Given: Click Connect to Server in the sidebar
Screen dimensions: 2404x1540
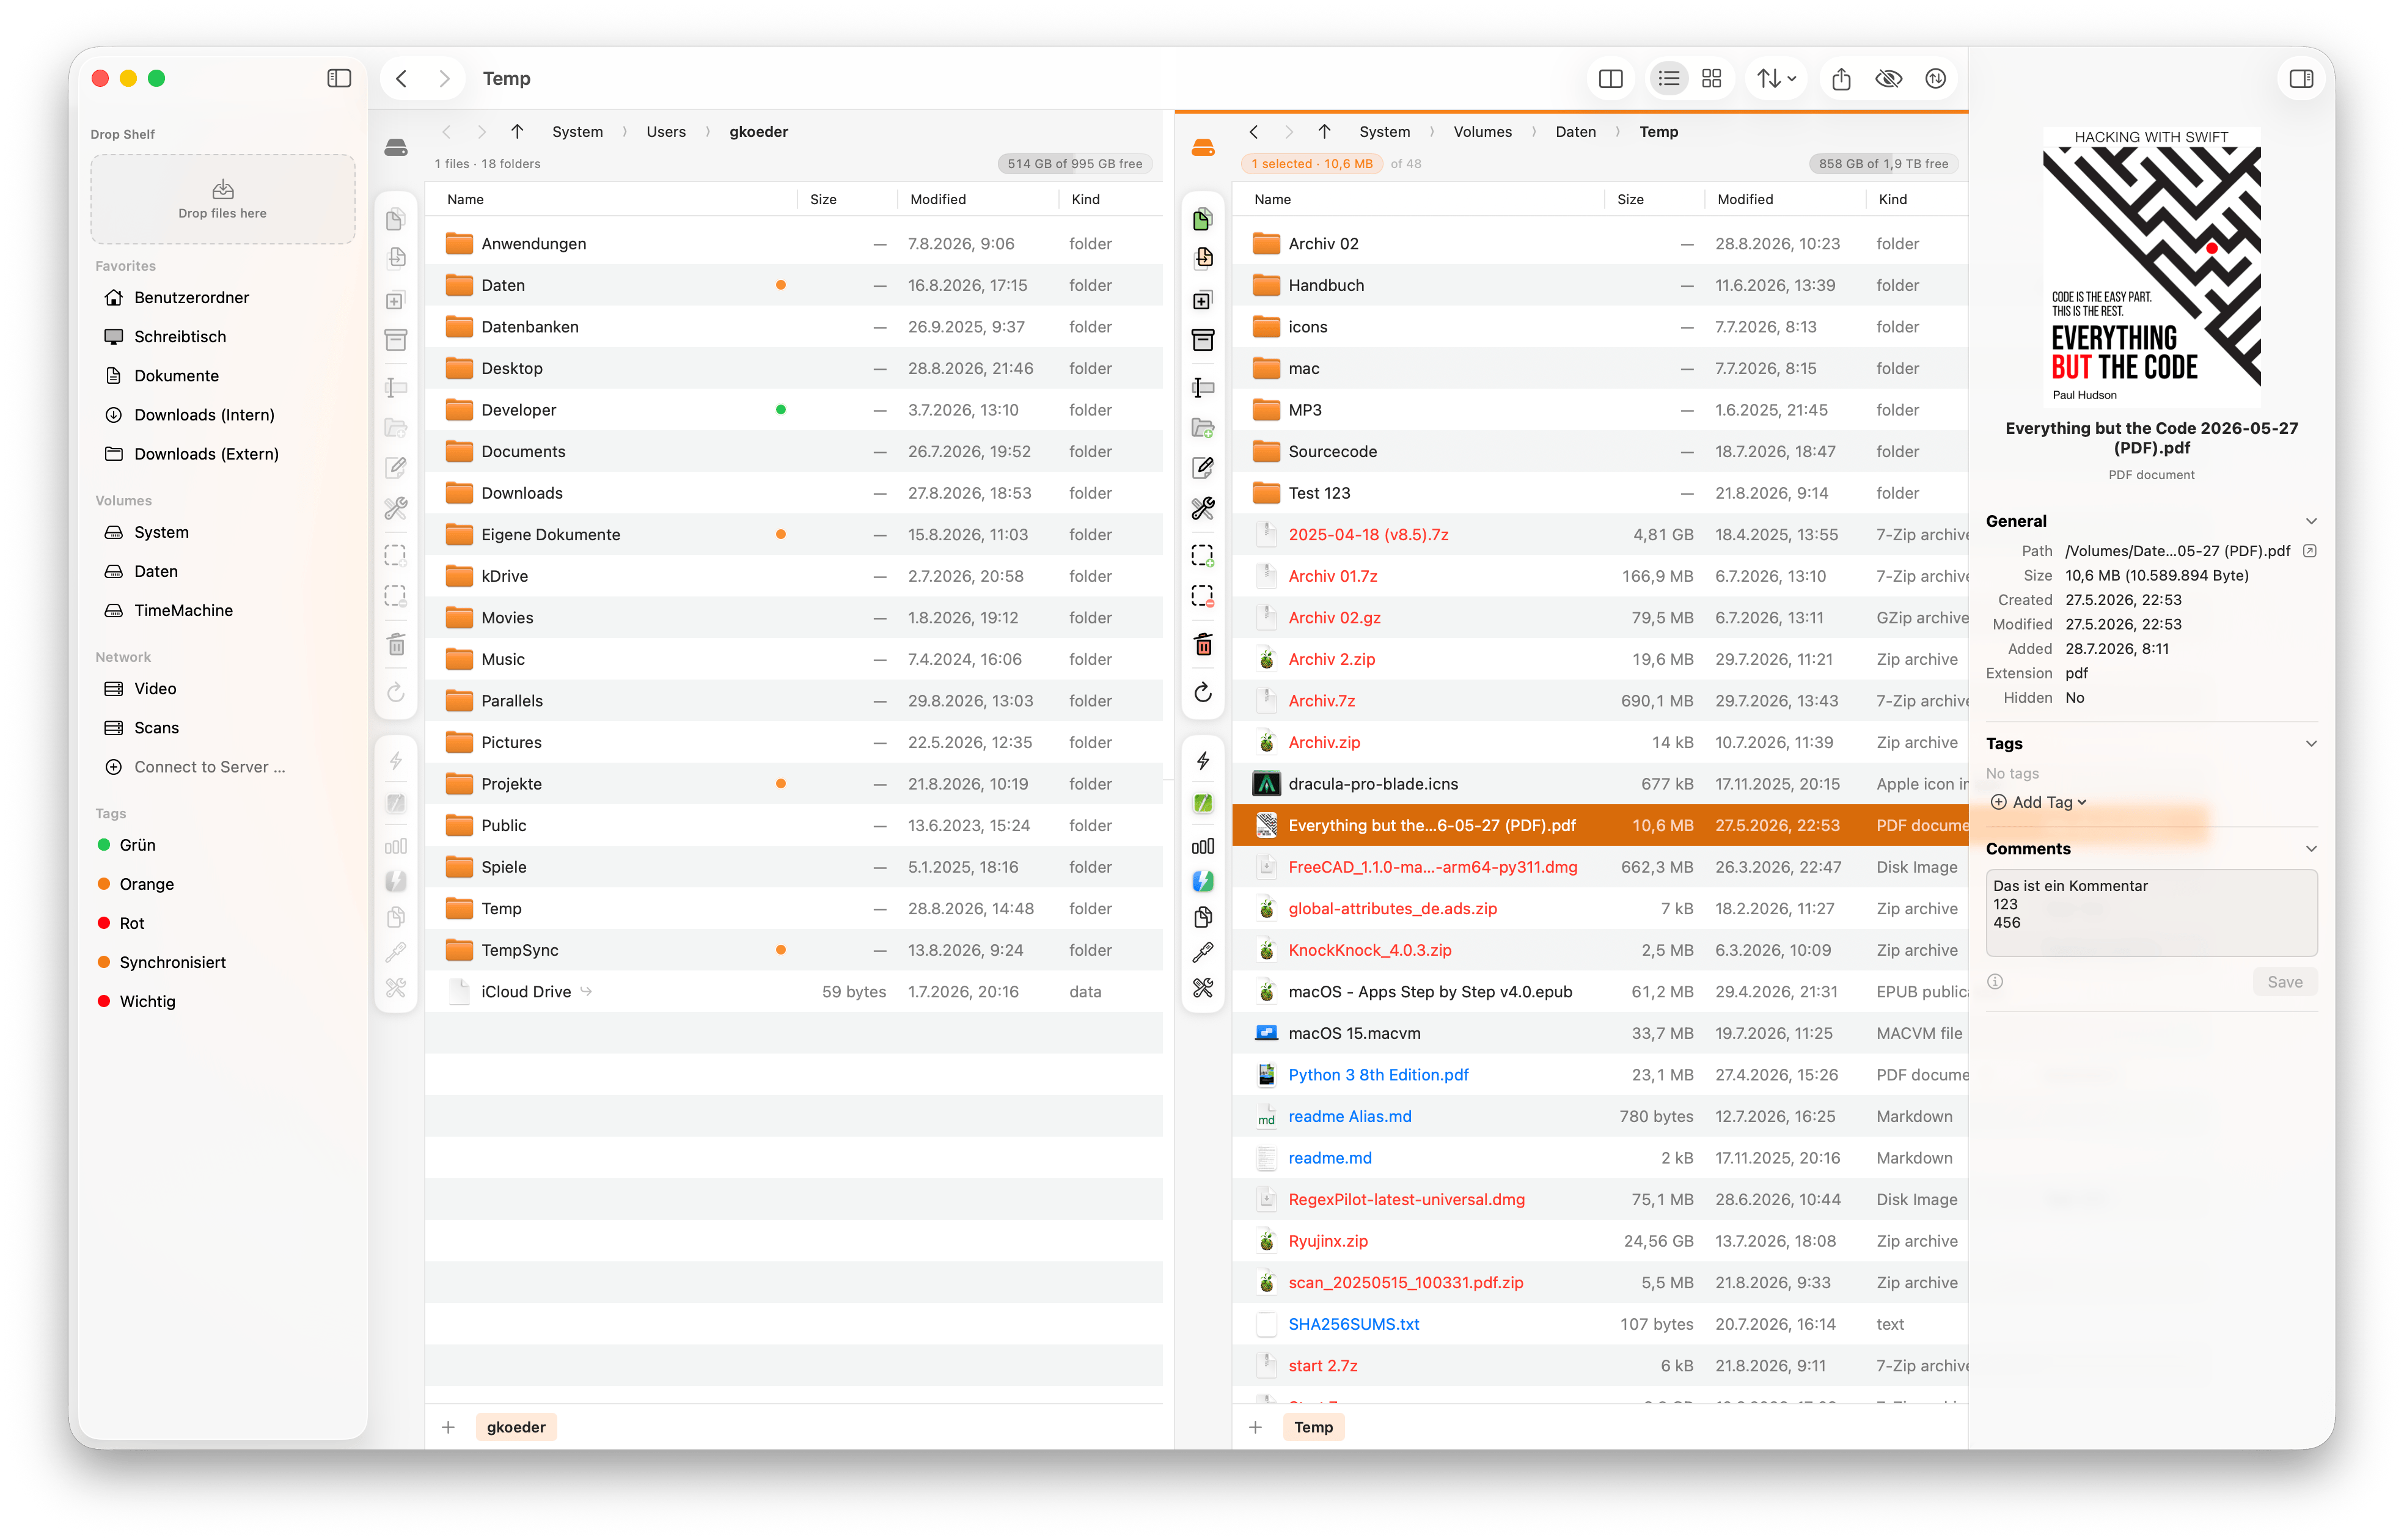Looking at the screenshot, I should point(209,767).
